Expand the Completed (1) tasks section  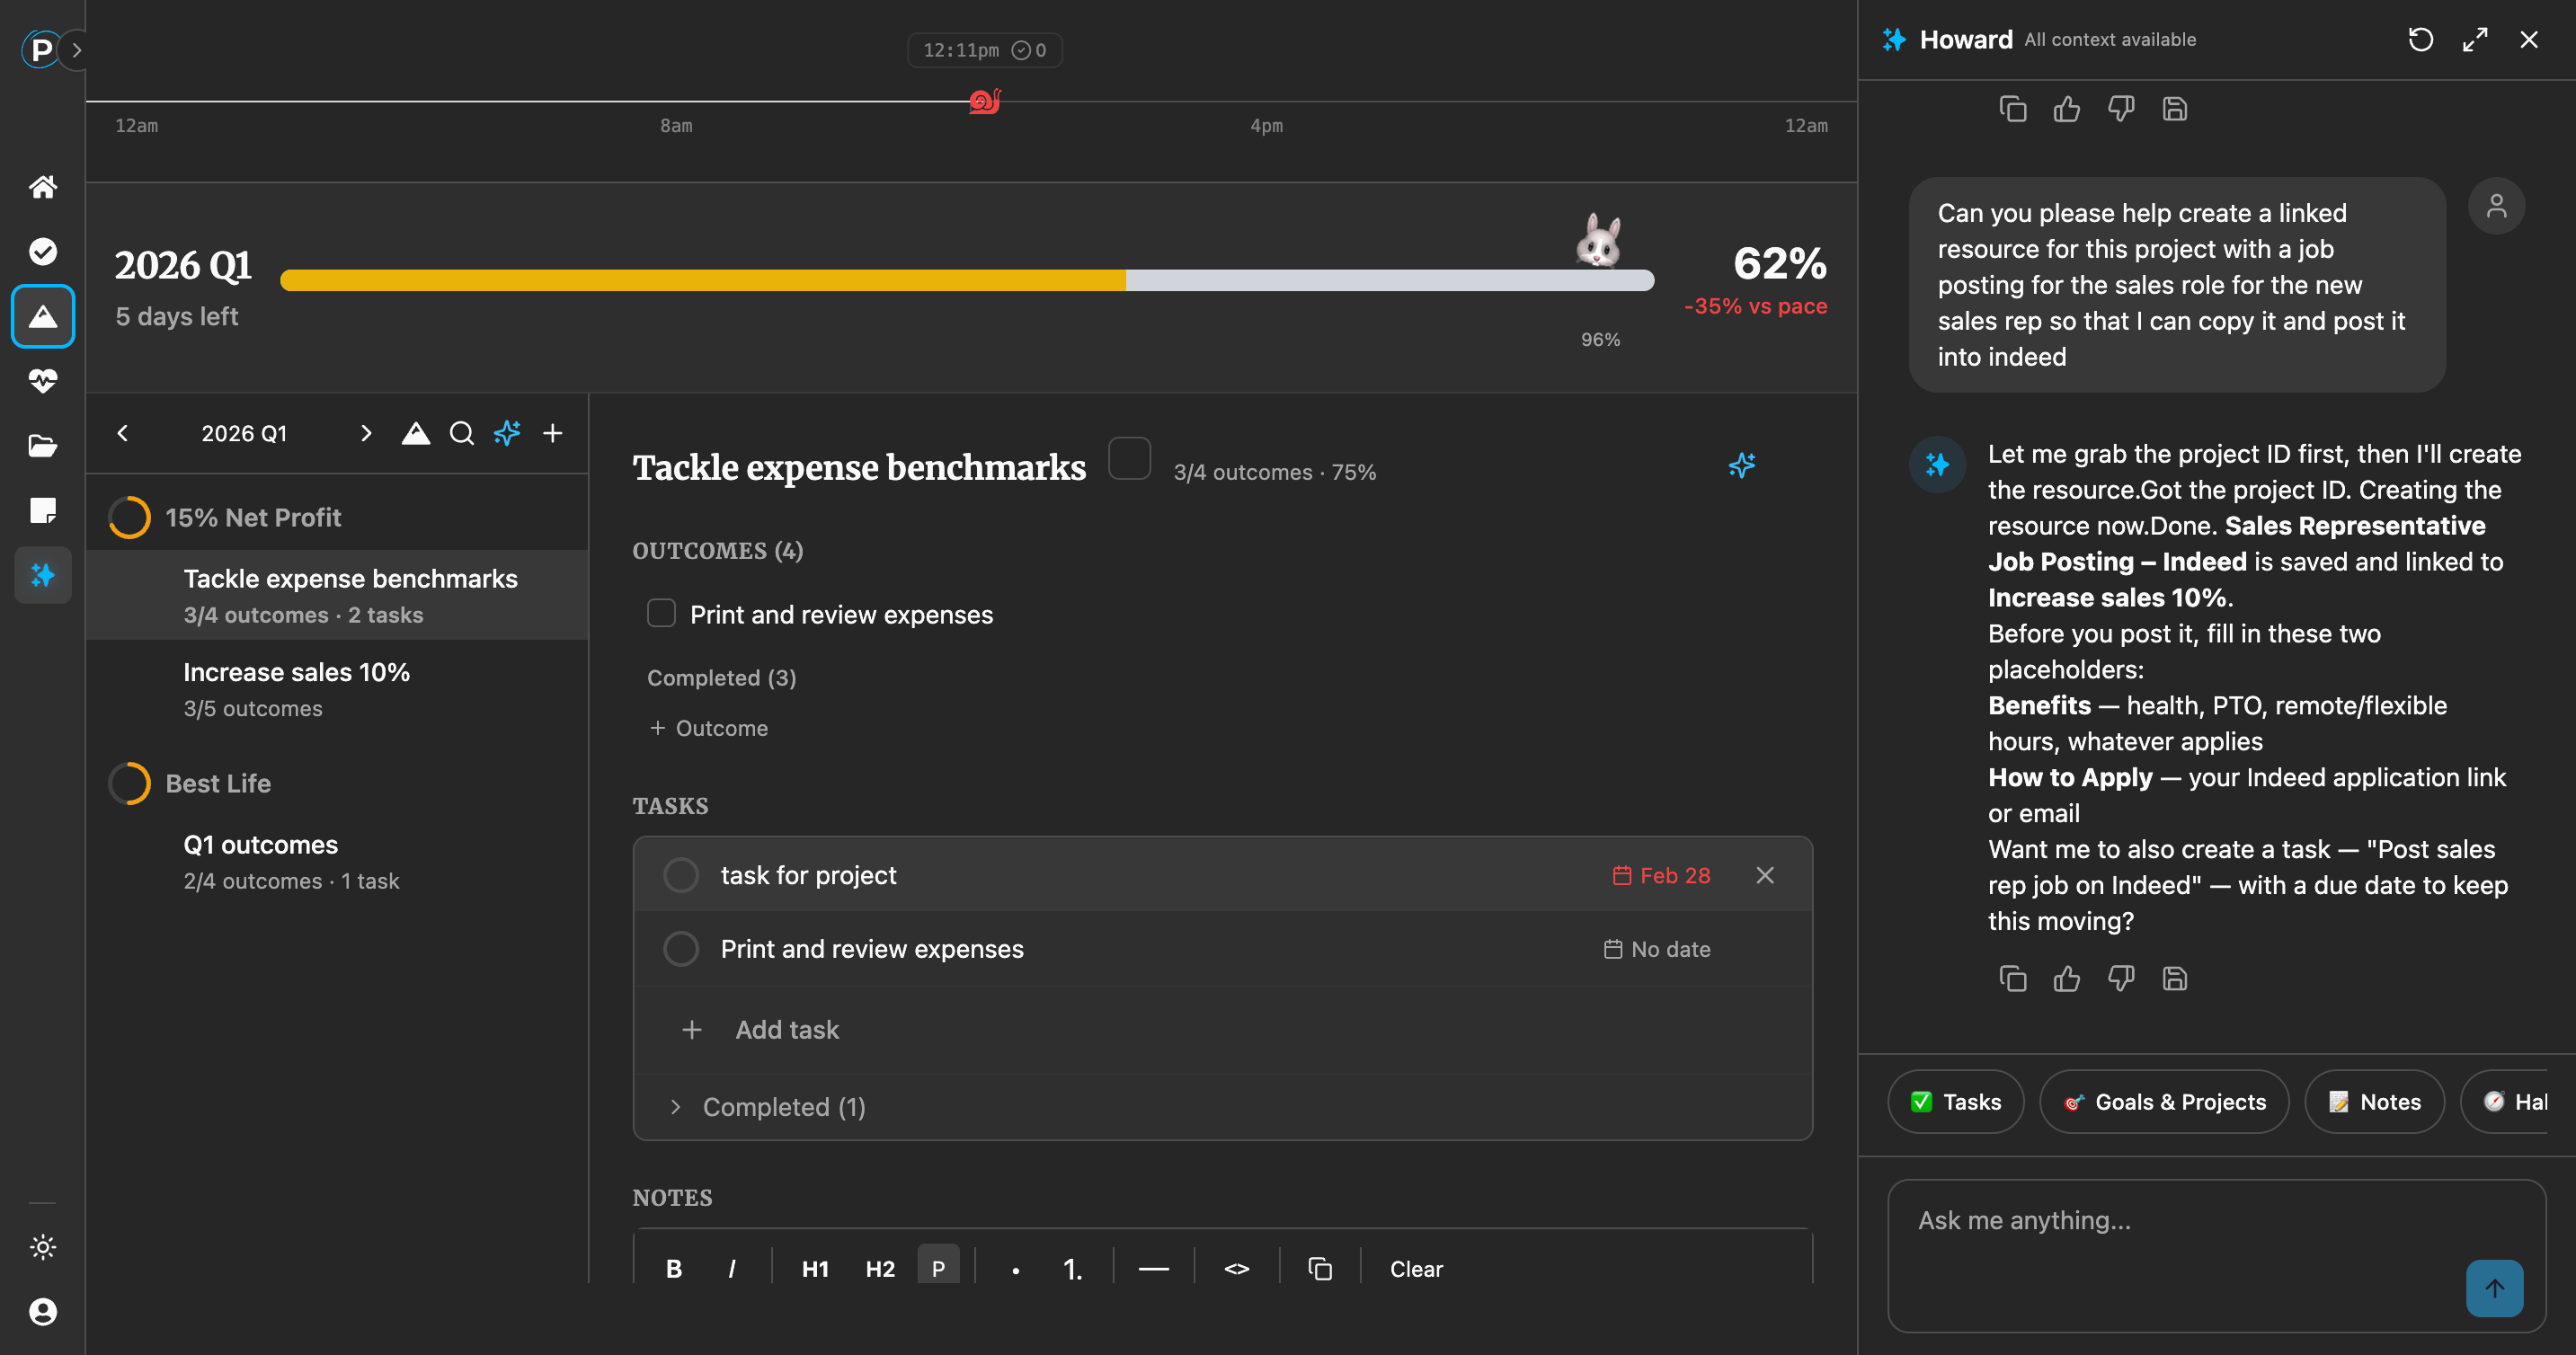[x=676, y=1107]
